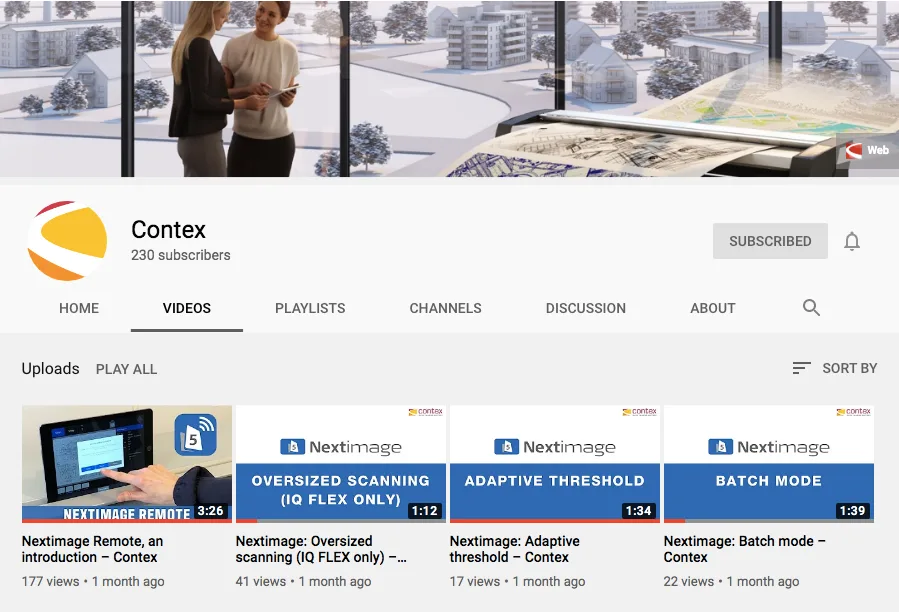Viewport: 899px width, 612px height.
Task: Open the SORT BY dropdown
Action: point(835,368)
